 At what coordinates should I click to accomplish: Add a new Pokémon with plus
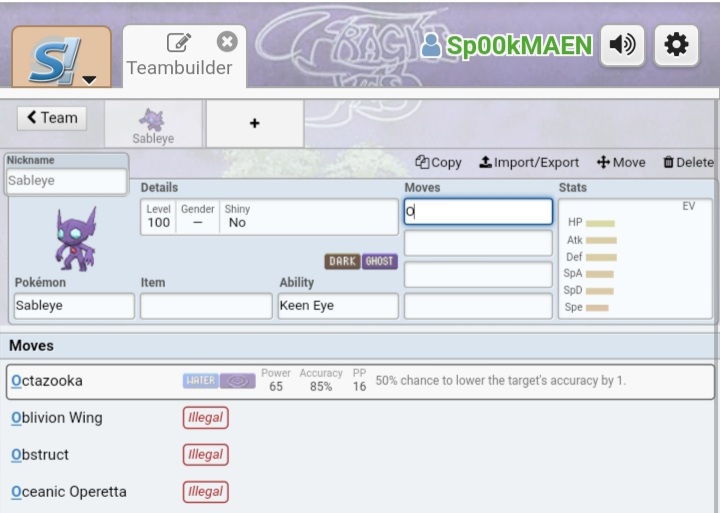[255, 124]
